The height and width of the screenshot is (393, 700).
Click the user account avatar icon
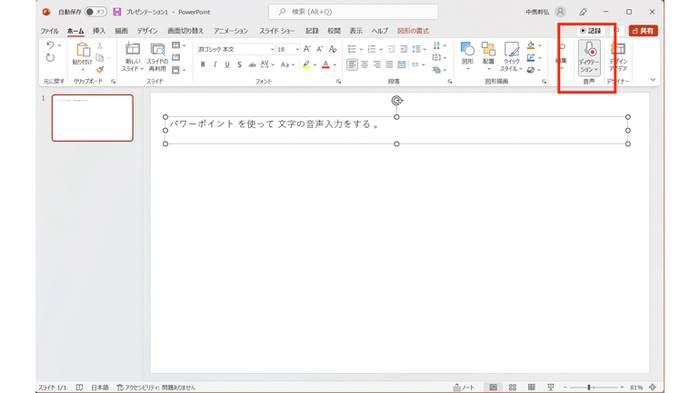click(x=560, y=12)
